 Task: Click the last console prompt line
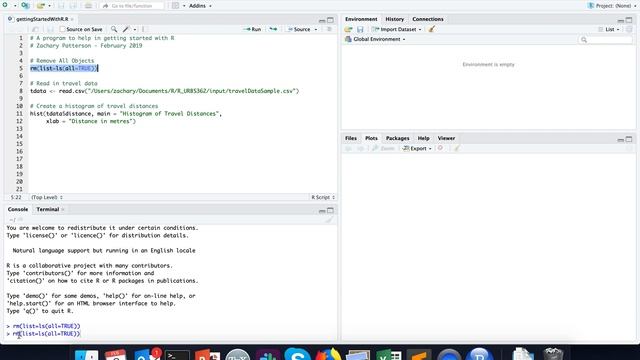point(44,333)
